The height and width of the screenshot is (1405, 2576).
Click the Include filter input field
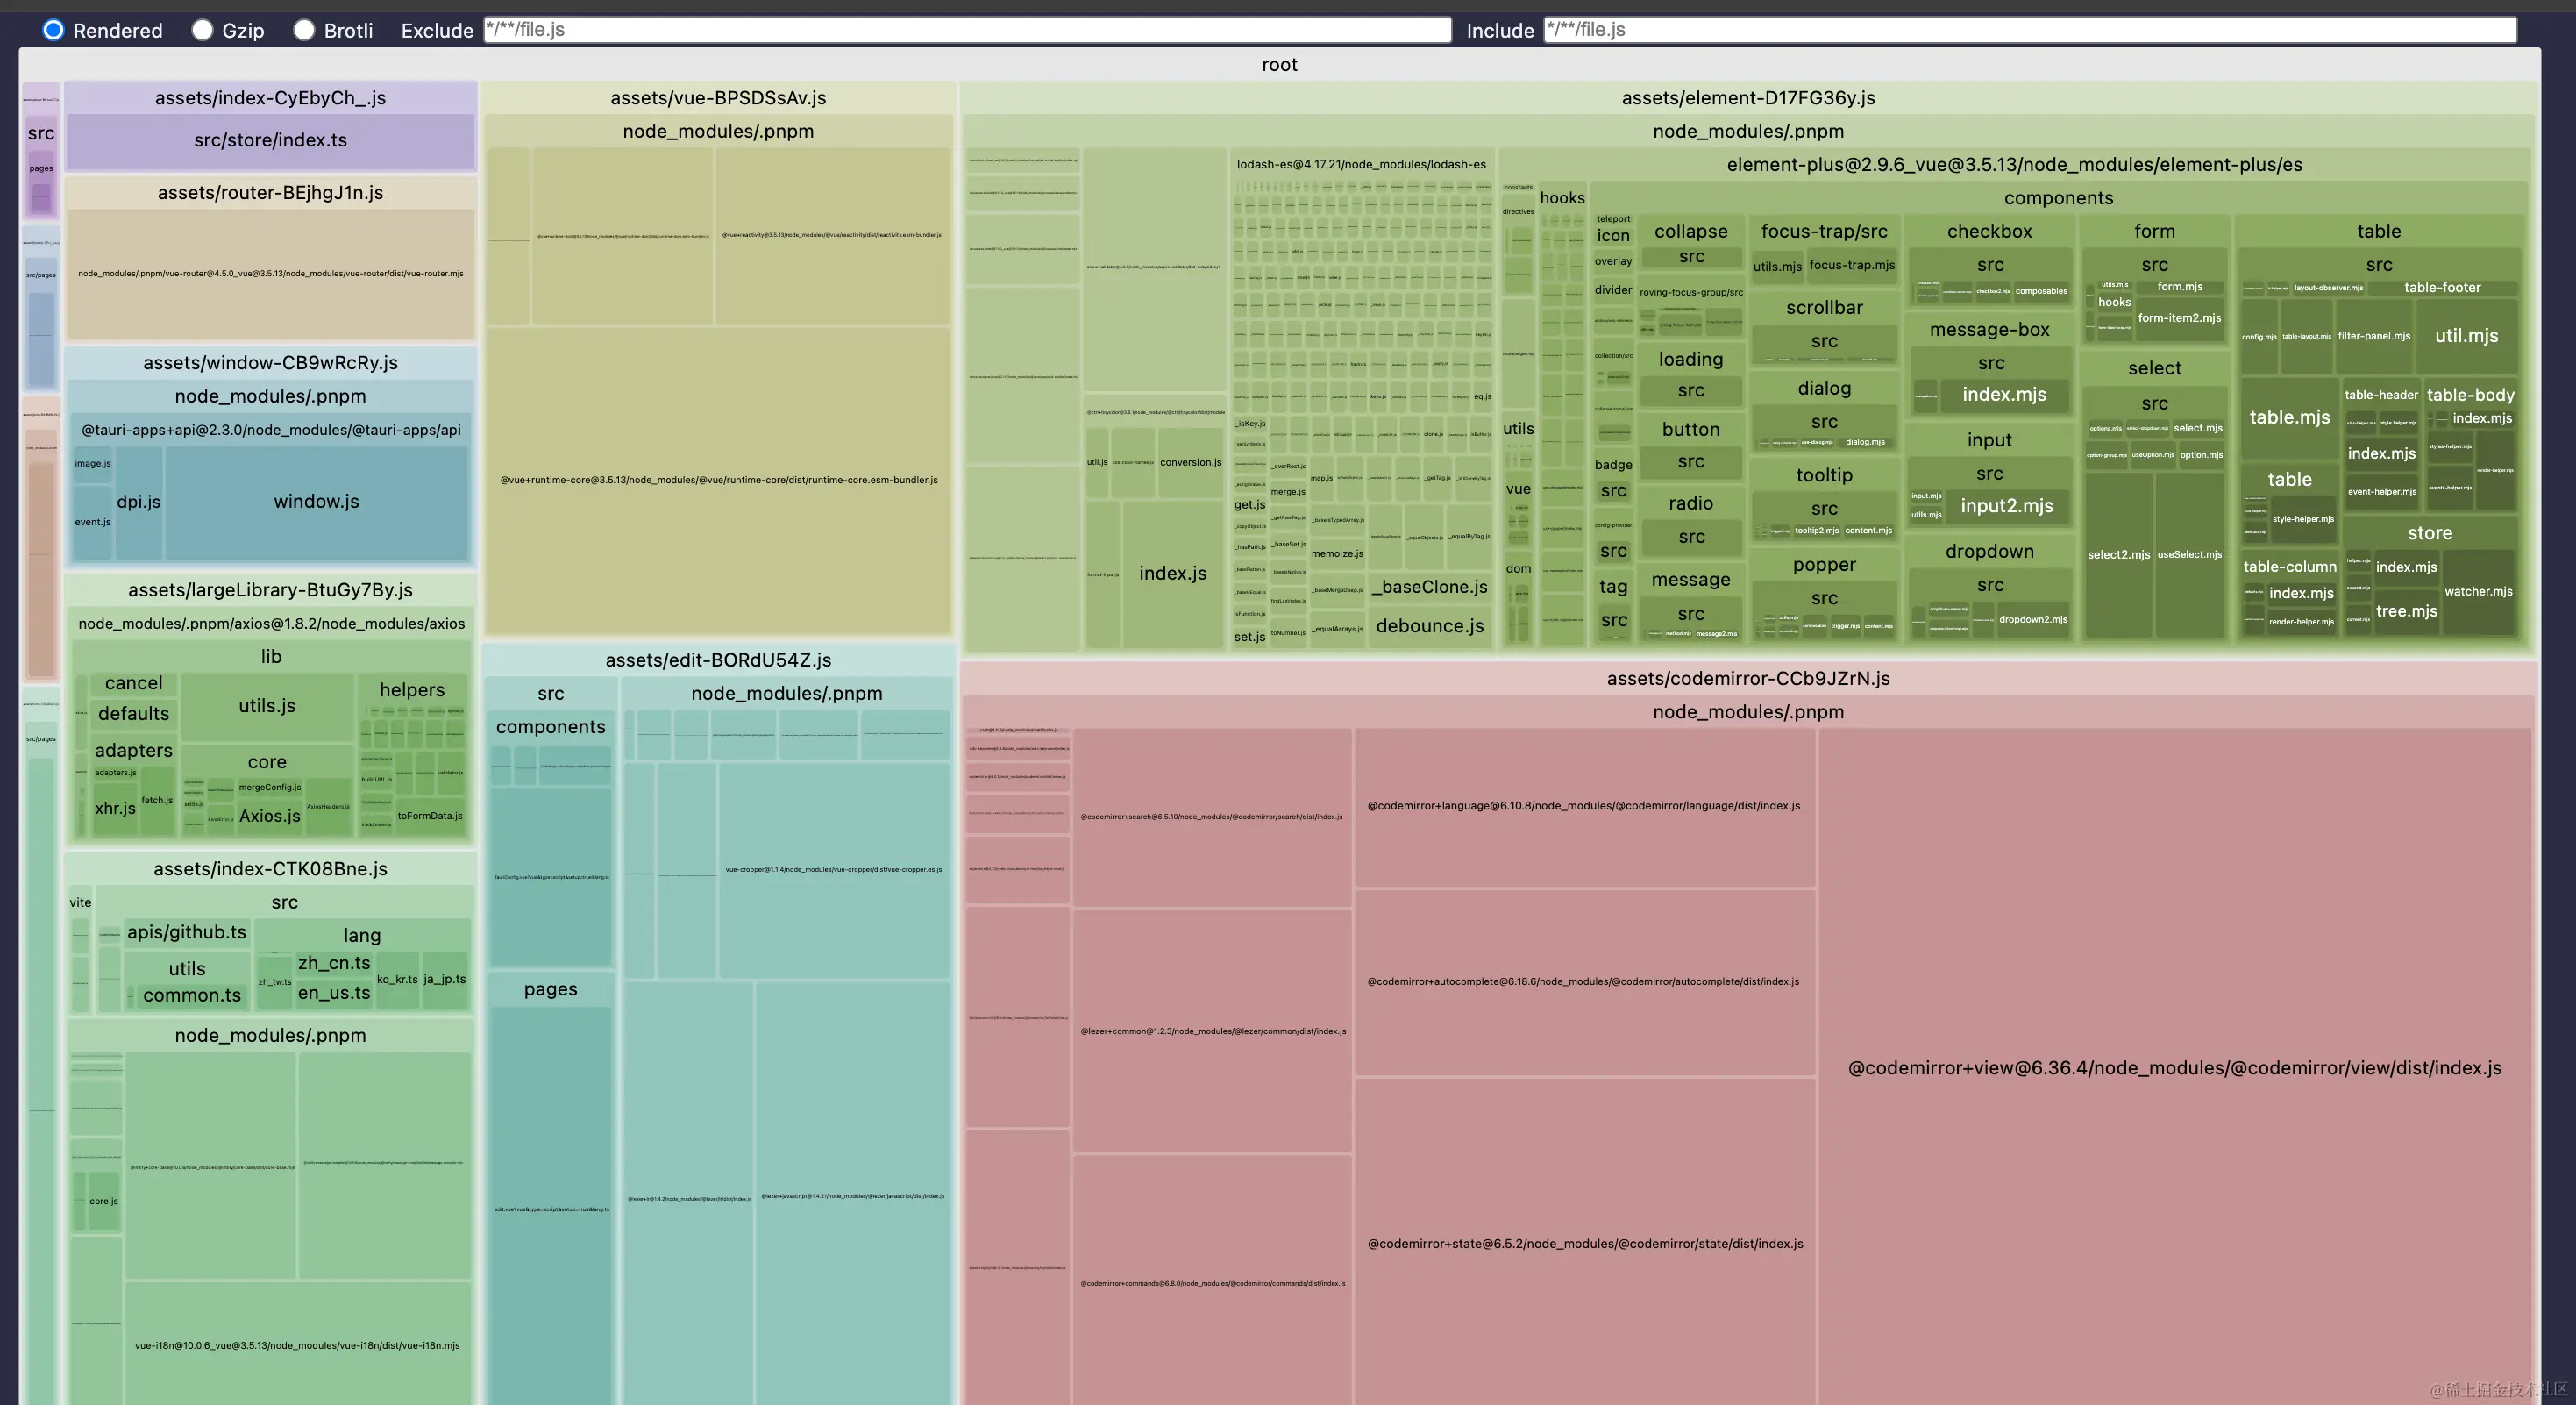pyautogui.click(x=2028, y=30)
